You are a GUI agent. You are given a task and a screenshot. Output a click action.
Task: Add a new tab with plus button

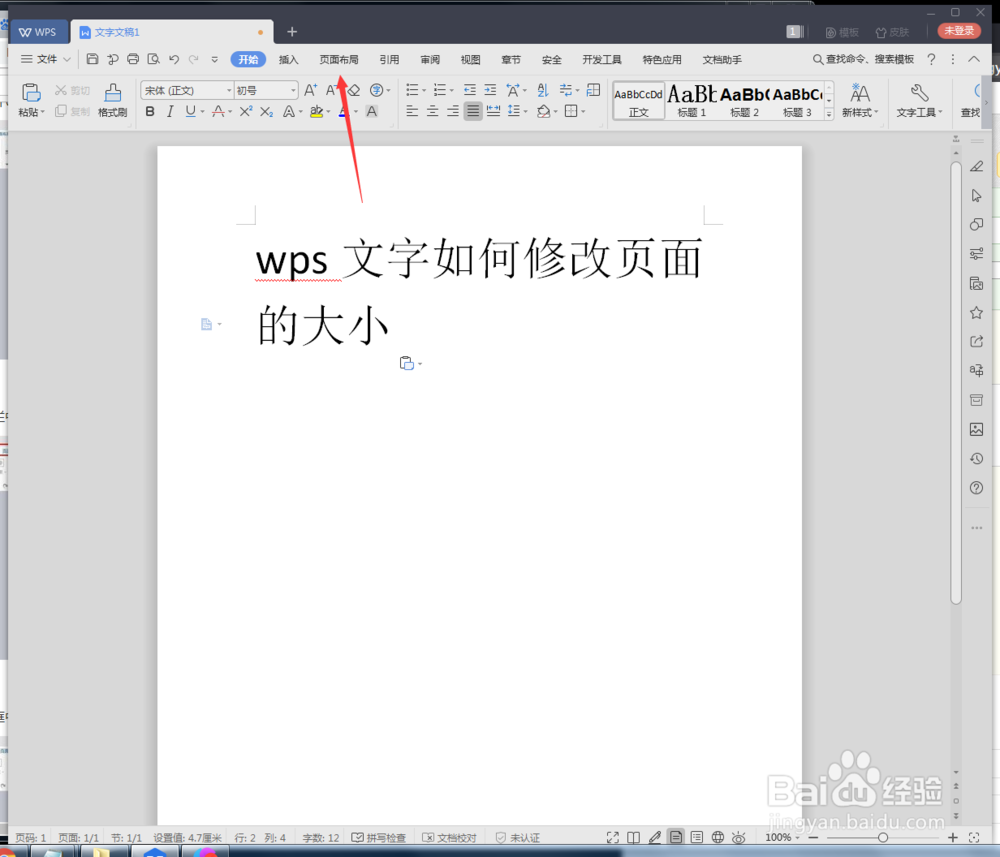292,32
